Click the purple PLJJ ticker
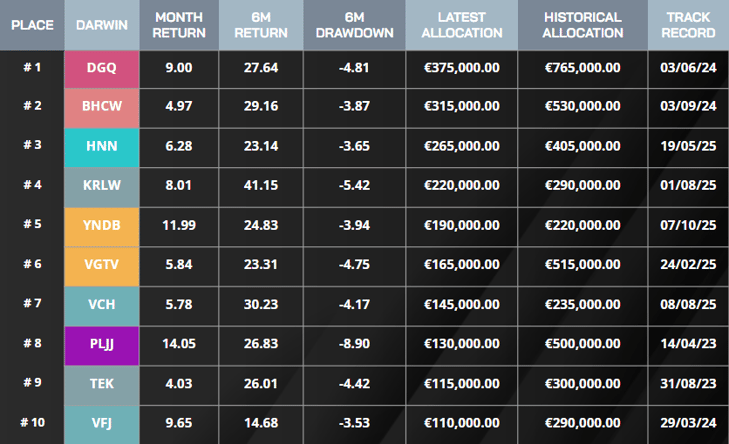 (x=101, y=345)
